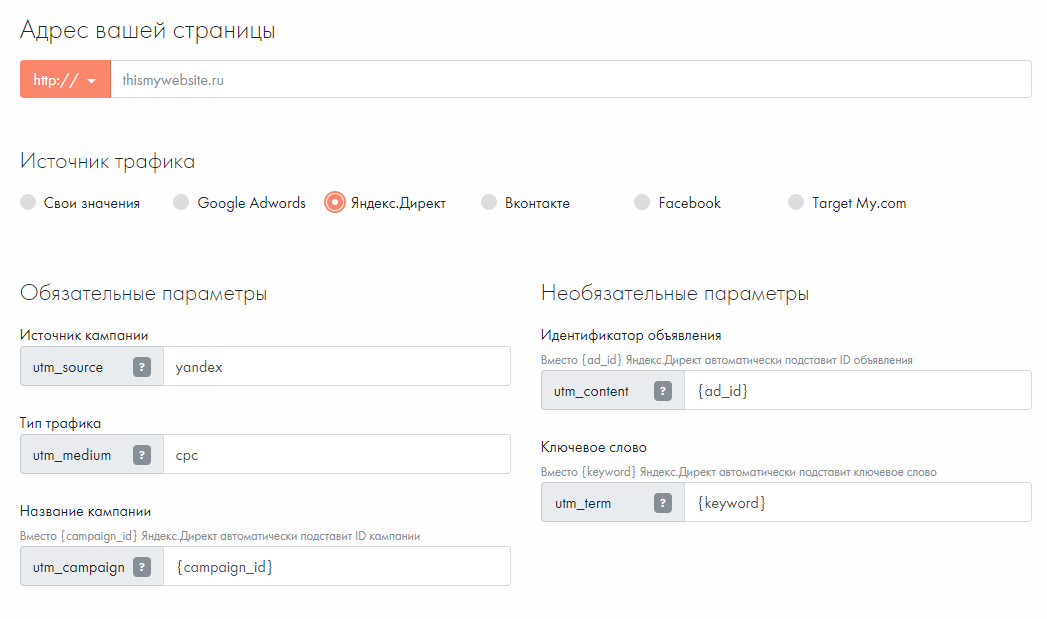Select the Google Adwords traffic source
Screen dimensions: 1047x619
point(181,202)
